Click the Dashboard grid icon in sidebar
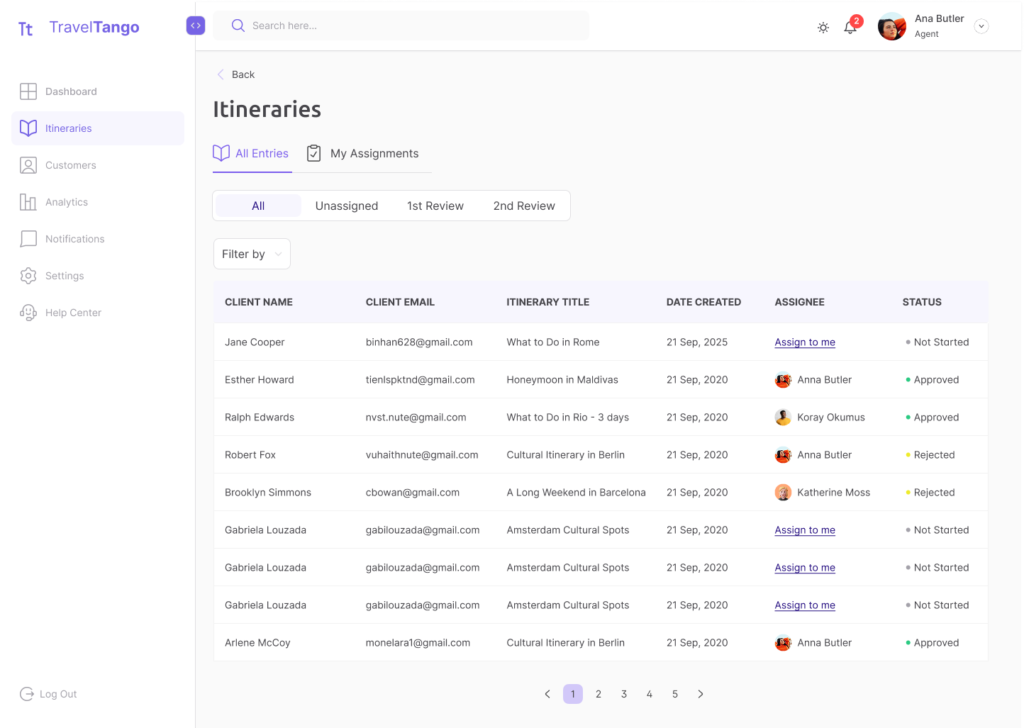 [x=28, y=92]
